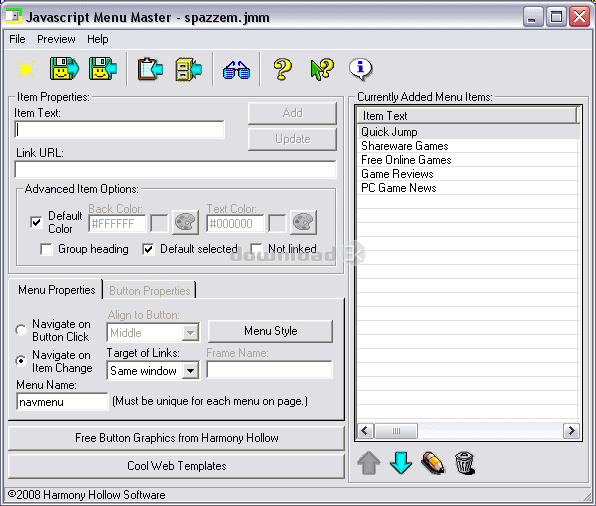Open the File menu
Image resolution: width=596 pixels, height=506 pixels.
point(17,39)
